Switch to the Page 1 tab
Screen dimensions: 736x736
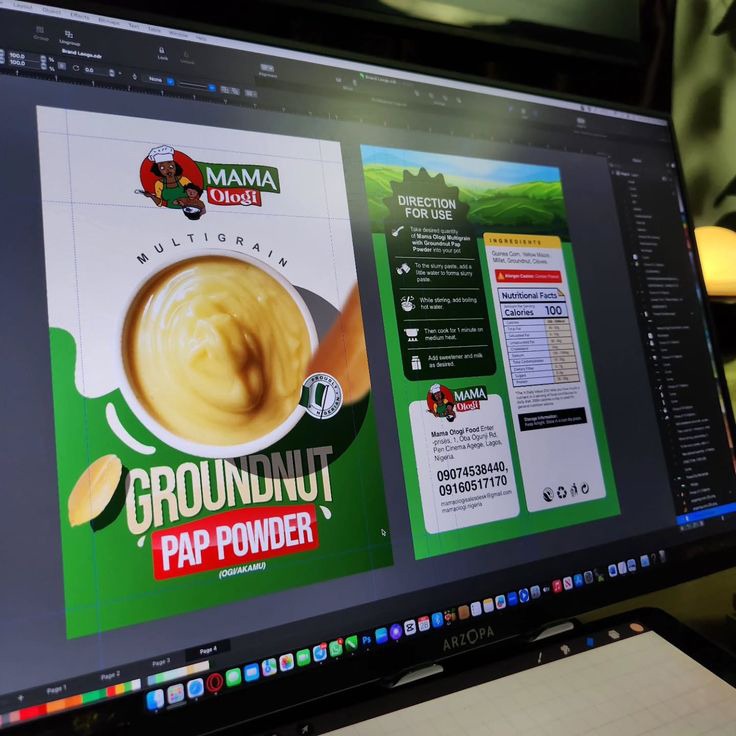click(x=56, y=689)
